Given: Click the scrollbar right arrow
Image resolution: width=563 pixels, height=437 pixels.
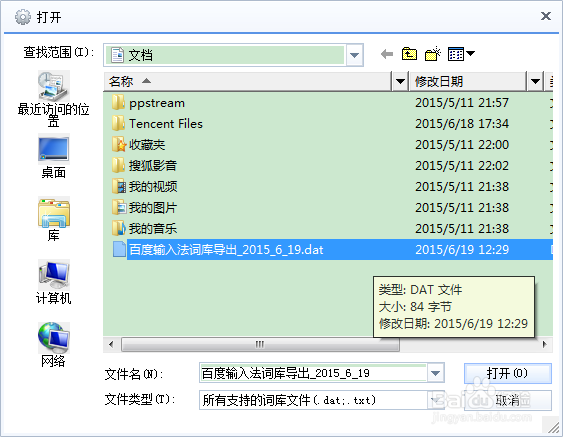Looking at the screenshot, I should [545, 344].
